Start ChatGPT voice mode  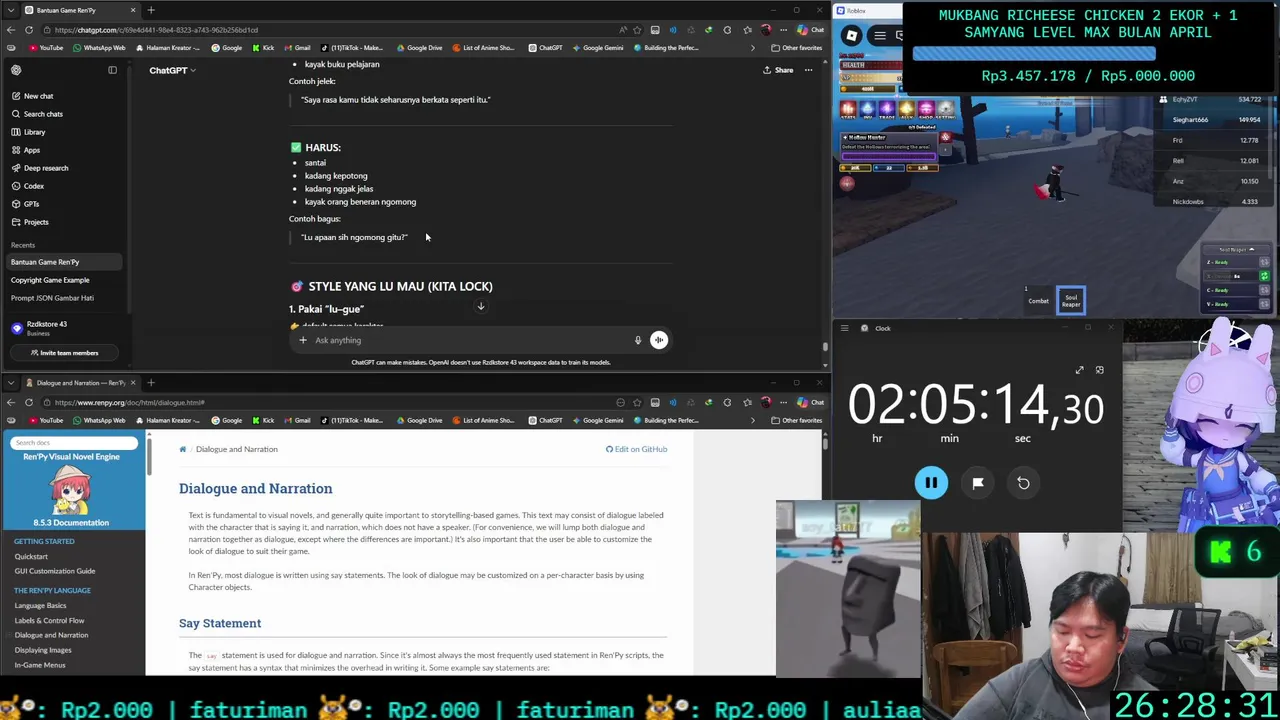[x=659, y=340]
